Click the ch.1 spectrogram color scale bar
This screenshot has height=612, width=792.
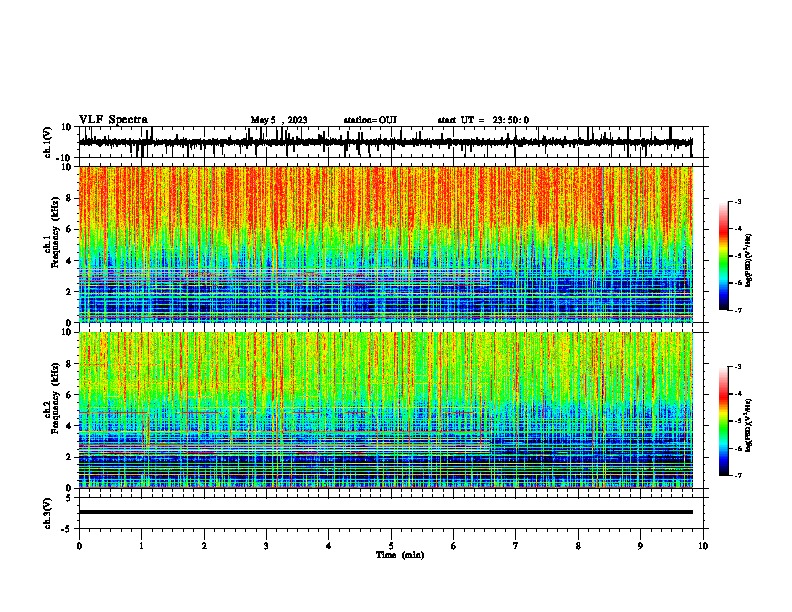(x=723, y=256)
